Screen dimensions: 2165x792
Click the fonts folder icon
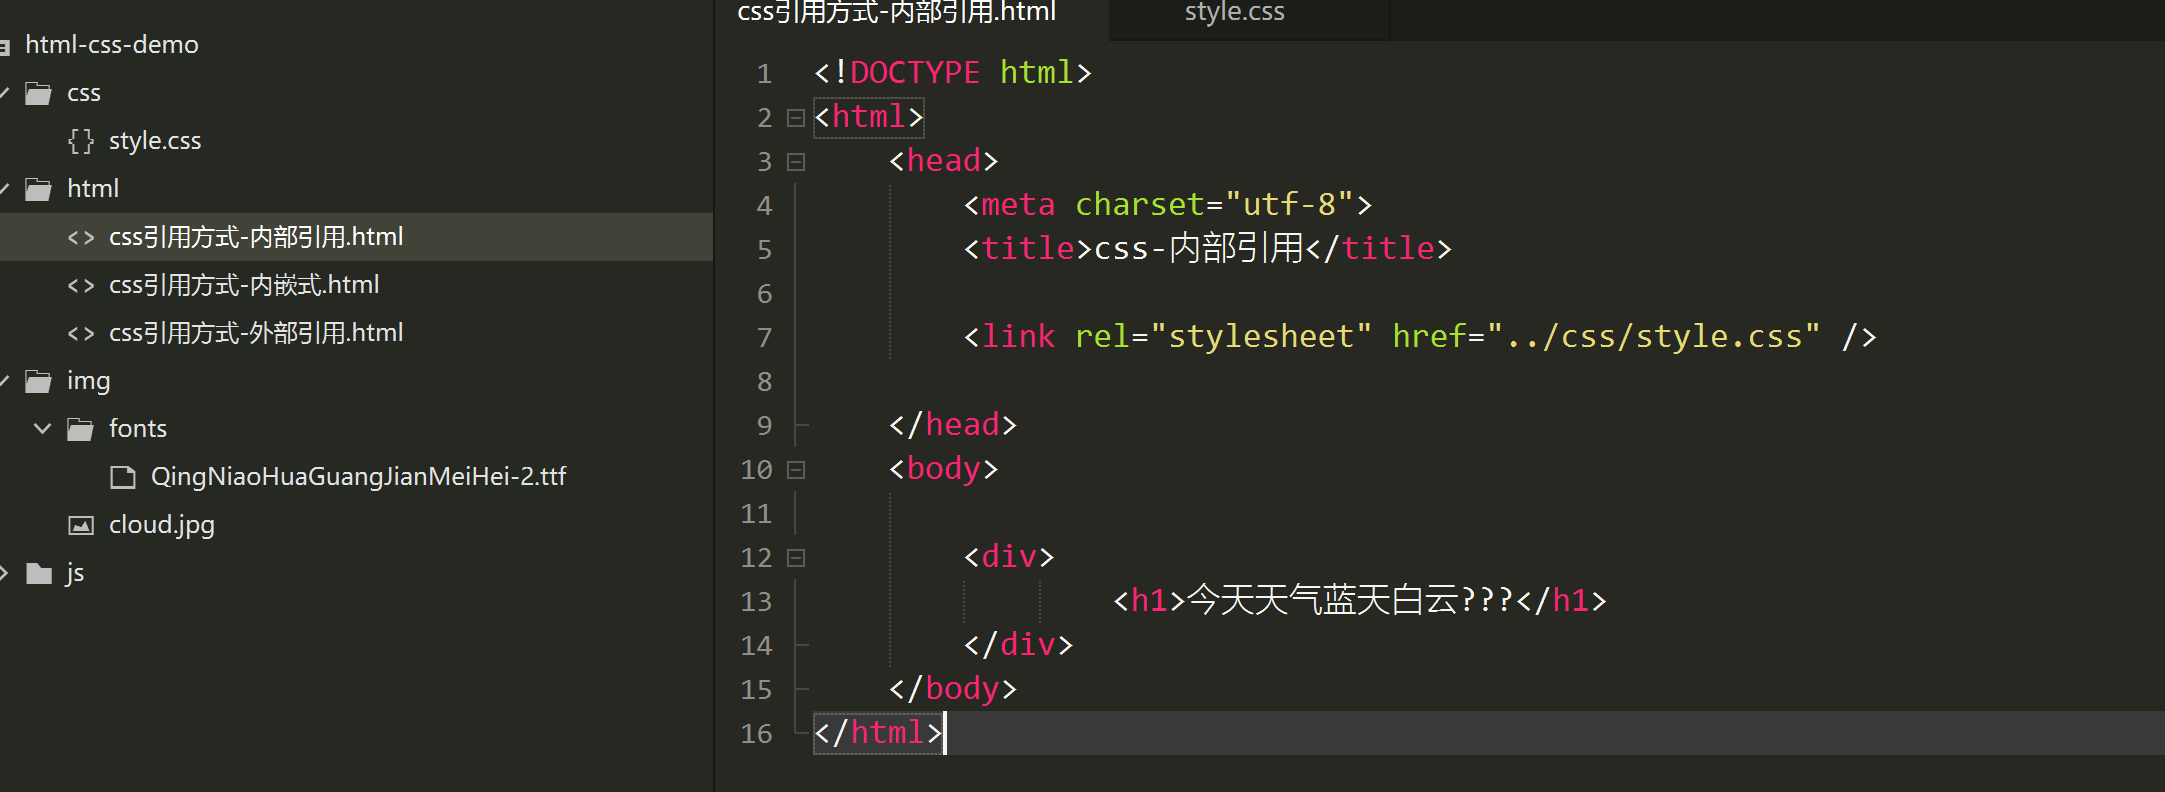(80, 430)
